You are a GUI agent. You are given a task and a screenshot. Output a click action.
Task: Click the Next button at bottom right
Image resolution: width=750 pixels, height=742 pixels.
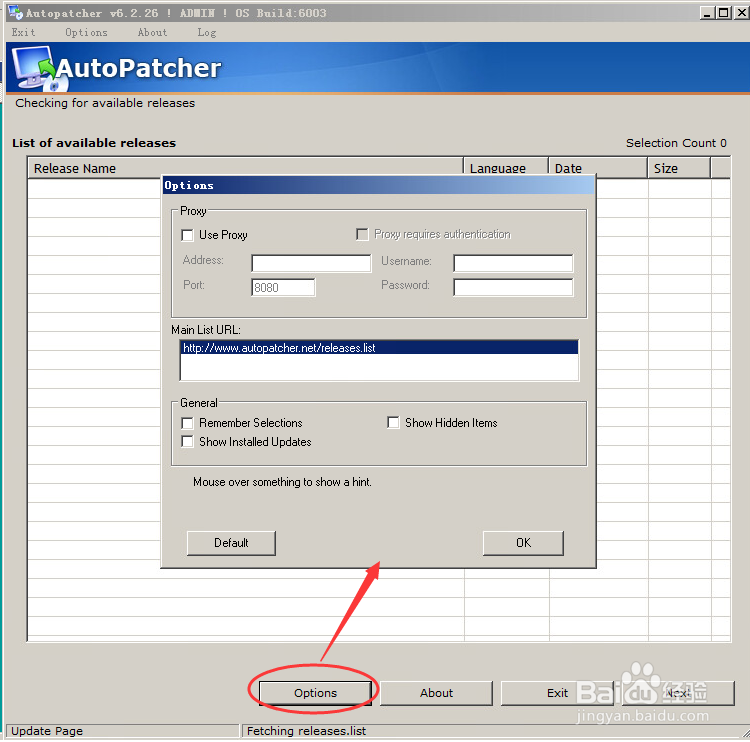click(678, 693)
